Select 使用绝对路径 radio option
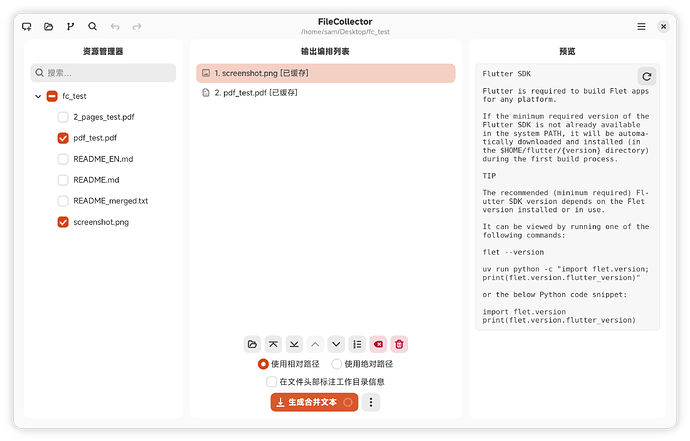This screenshot has width=690, height=441. (x=337, y=364)
